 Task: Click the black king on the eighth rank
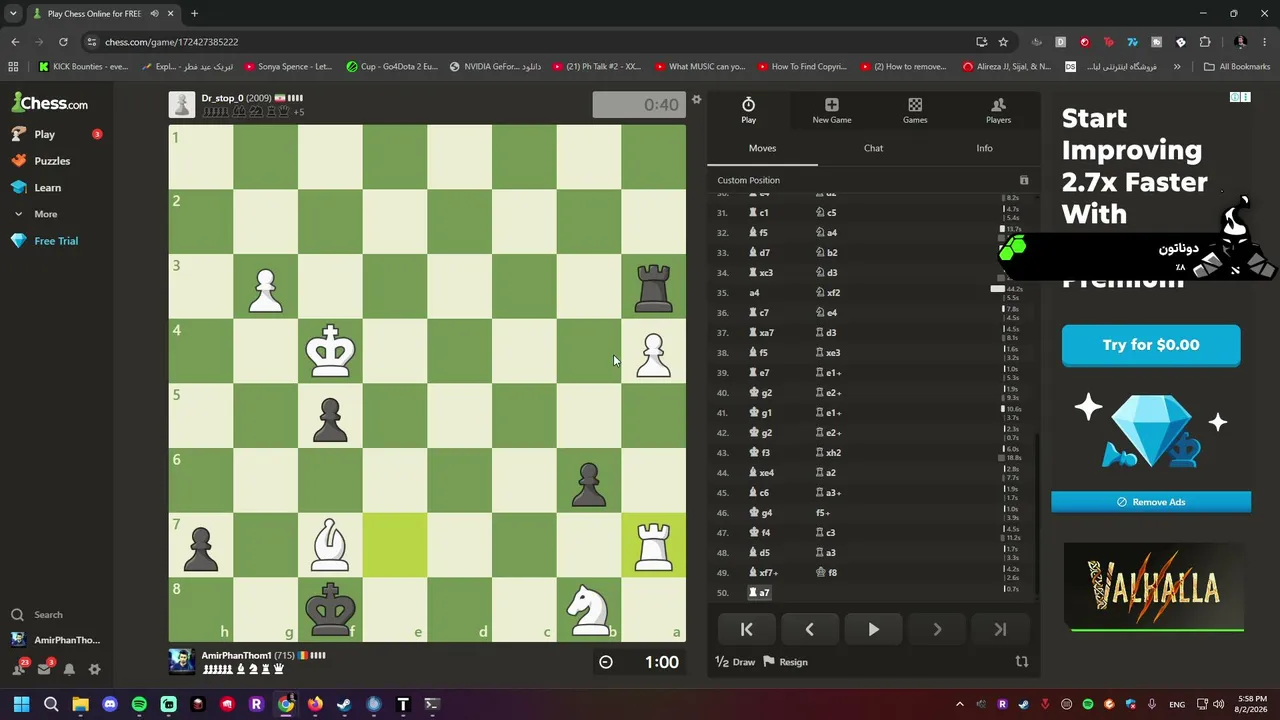(330, 609)
